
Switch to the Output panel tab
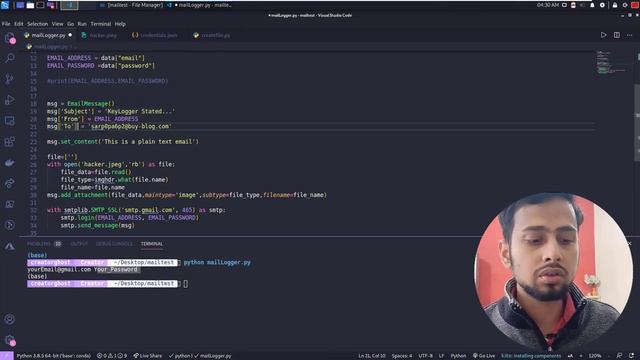click(79, 244)
